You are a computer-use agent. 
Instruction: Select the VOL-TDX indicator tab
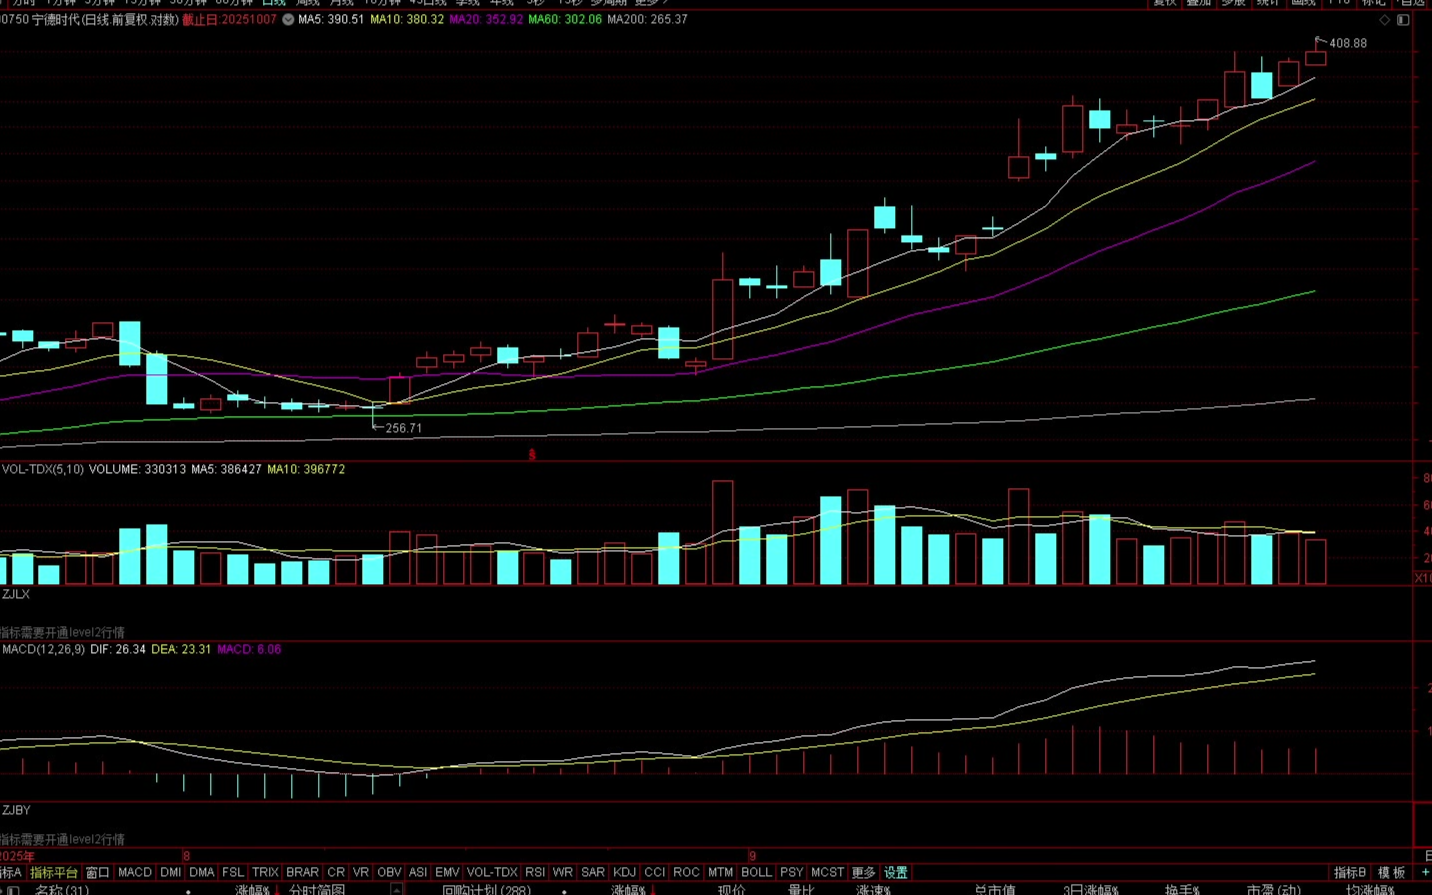coord(492,873)
